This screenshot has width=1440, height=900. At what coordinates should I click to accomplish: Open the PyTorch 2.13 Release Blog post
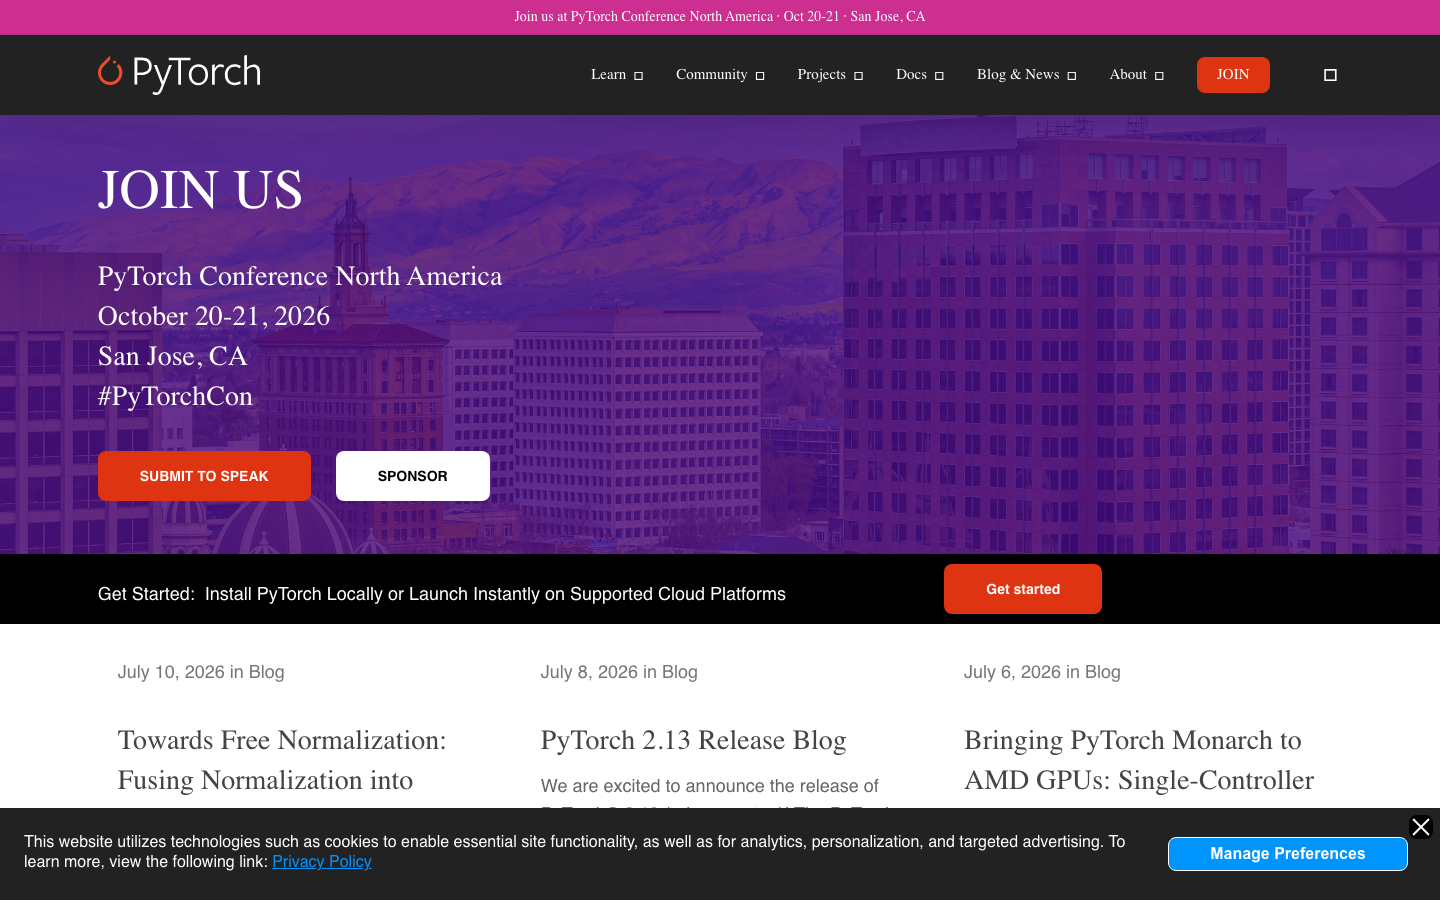click(693, 740)
